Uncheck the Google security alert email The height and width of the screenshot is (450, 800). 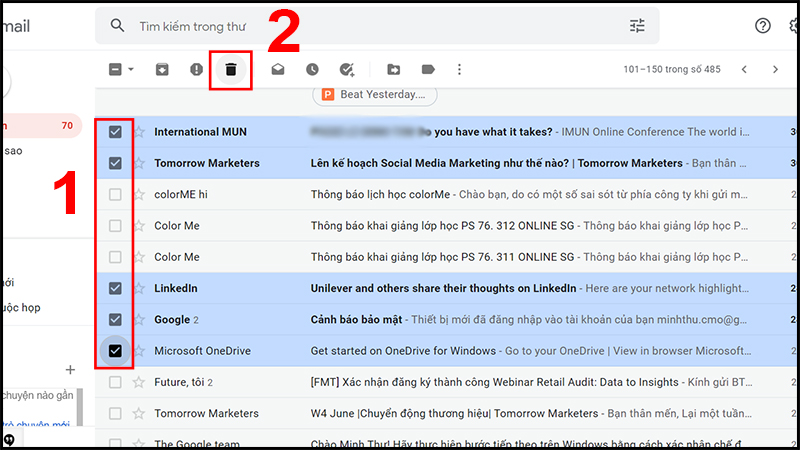click(x=115, y=319)
